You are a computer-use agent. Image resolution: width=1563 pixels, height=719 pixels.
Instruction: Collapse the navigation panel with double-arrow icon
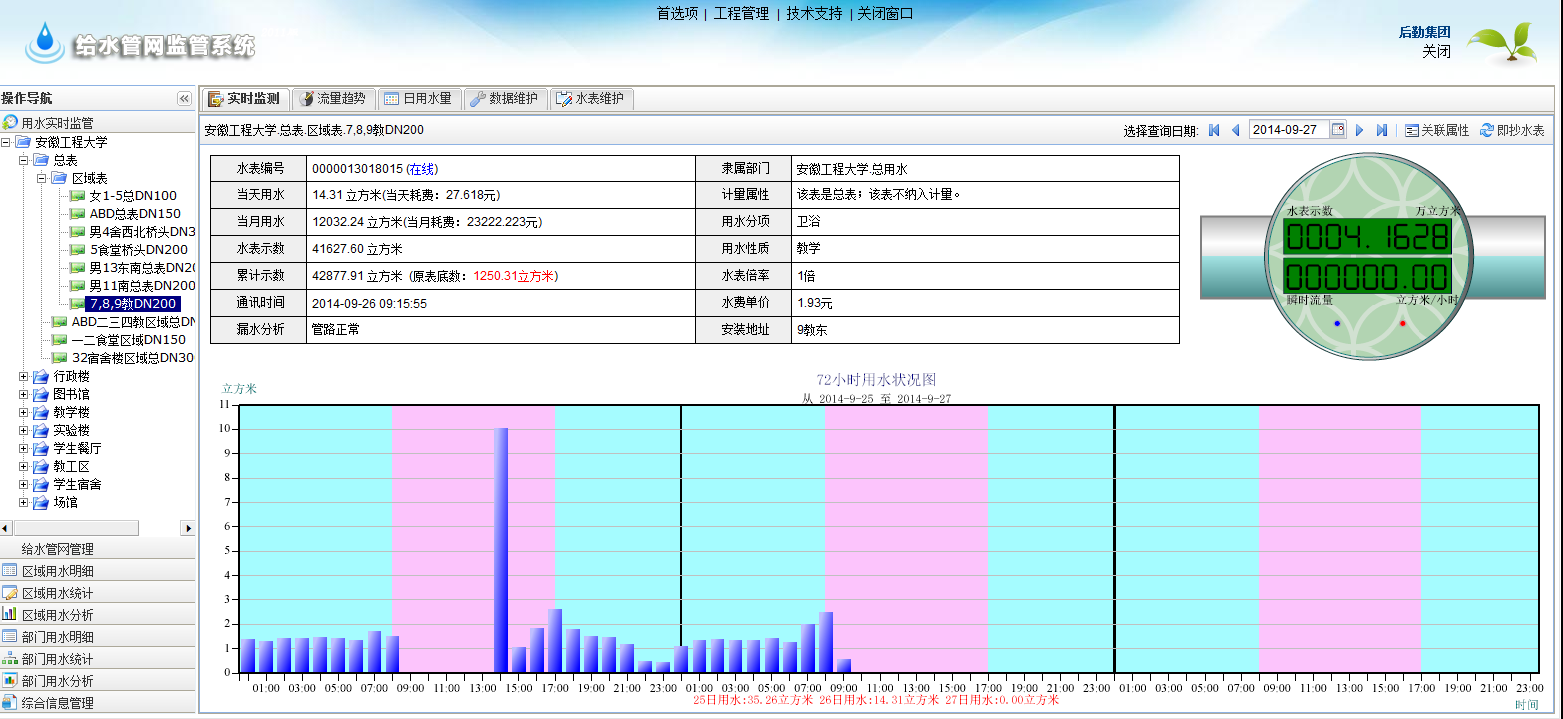click(184, 98)
